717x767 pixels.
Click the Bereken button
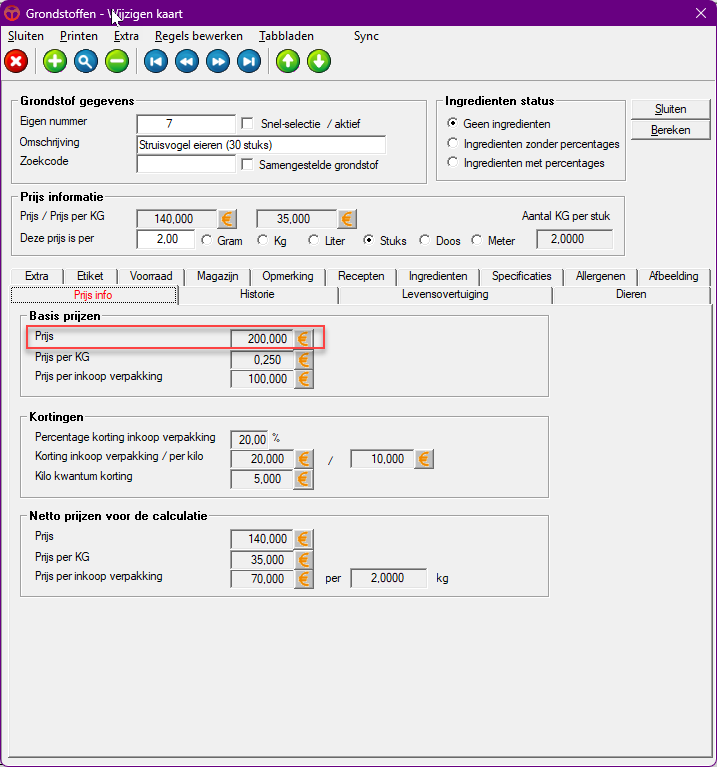(x=671, y=130)
